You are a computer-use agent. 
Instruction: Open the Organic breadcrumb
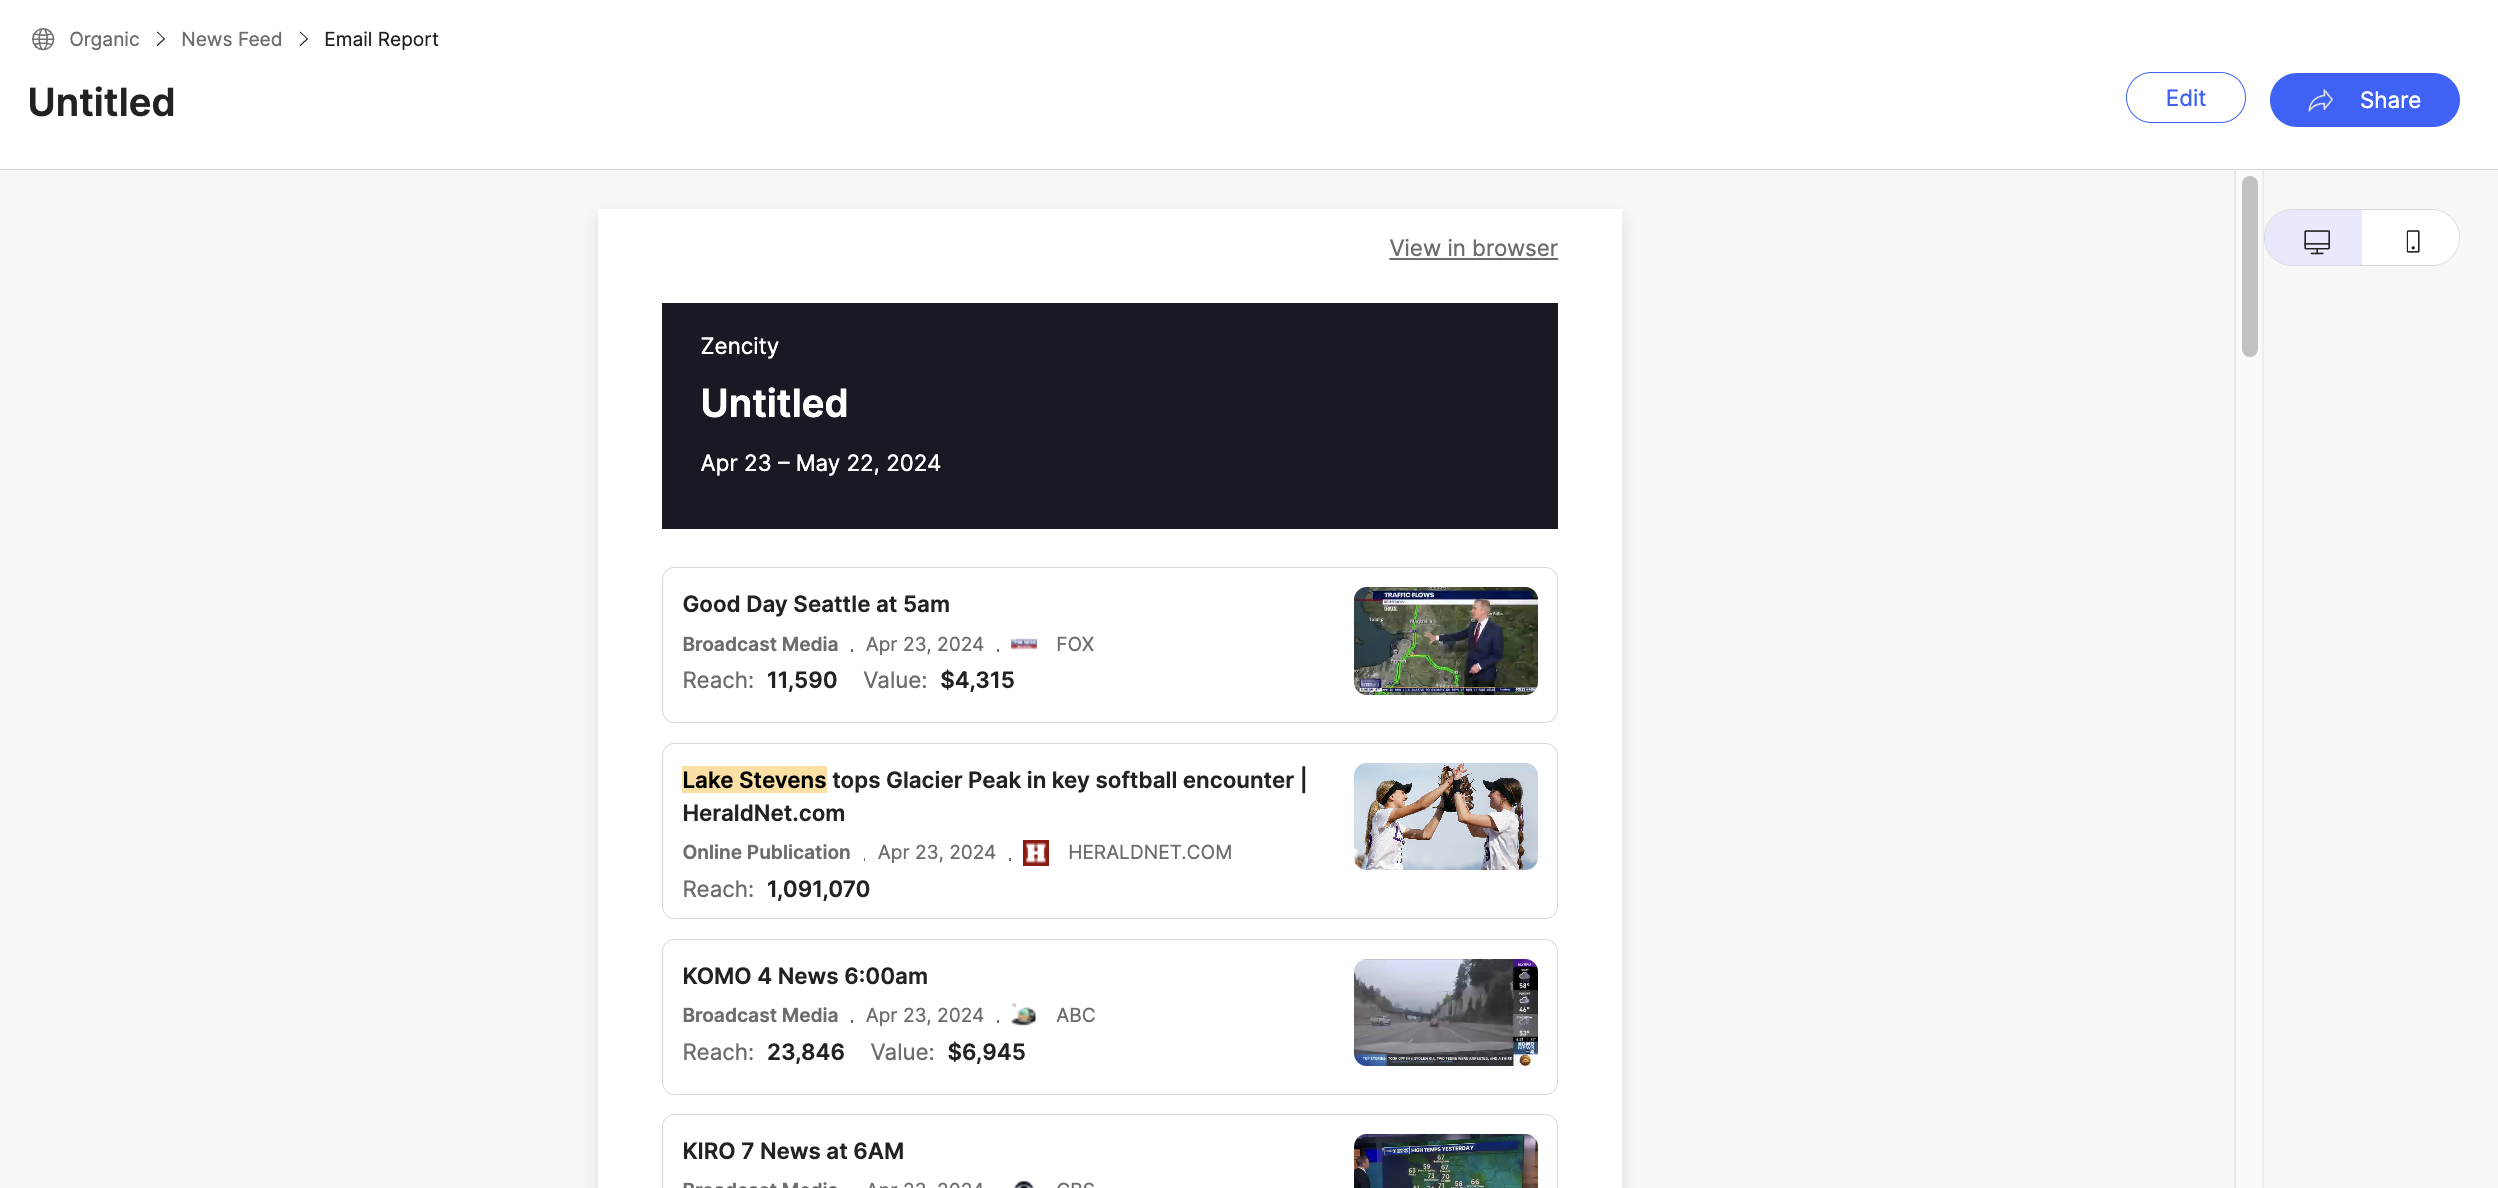click(104, 39)
